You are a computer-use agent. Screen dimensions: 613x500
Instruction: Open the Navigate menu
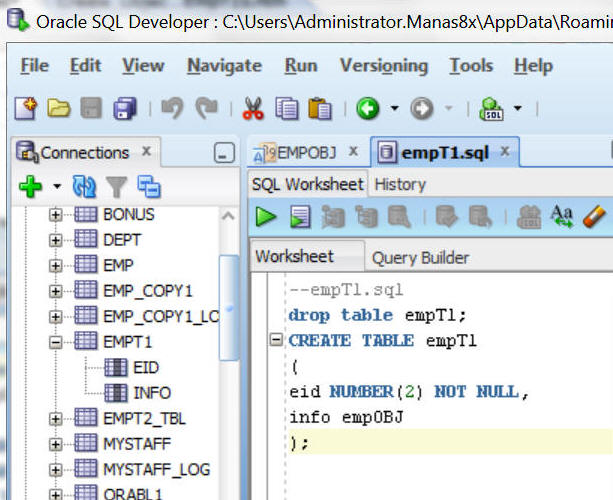click(224, 66)
